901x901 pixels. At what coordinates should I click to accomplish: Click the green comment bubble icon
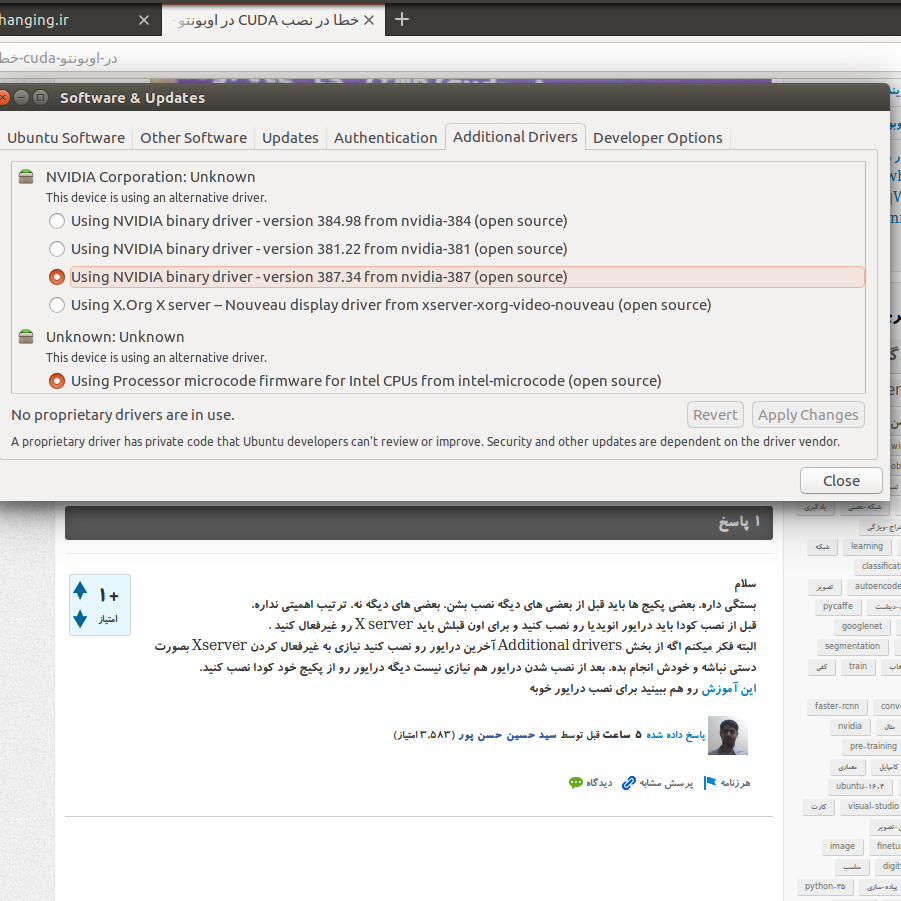click(576, 783)
